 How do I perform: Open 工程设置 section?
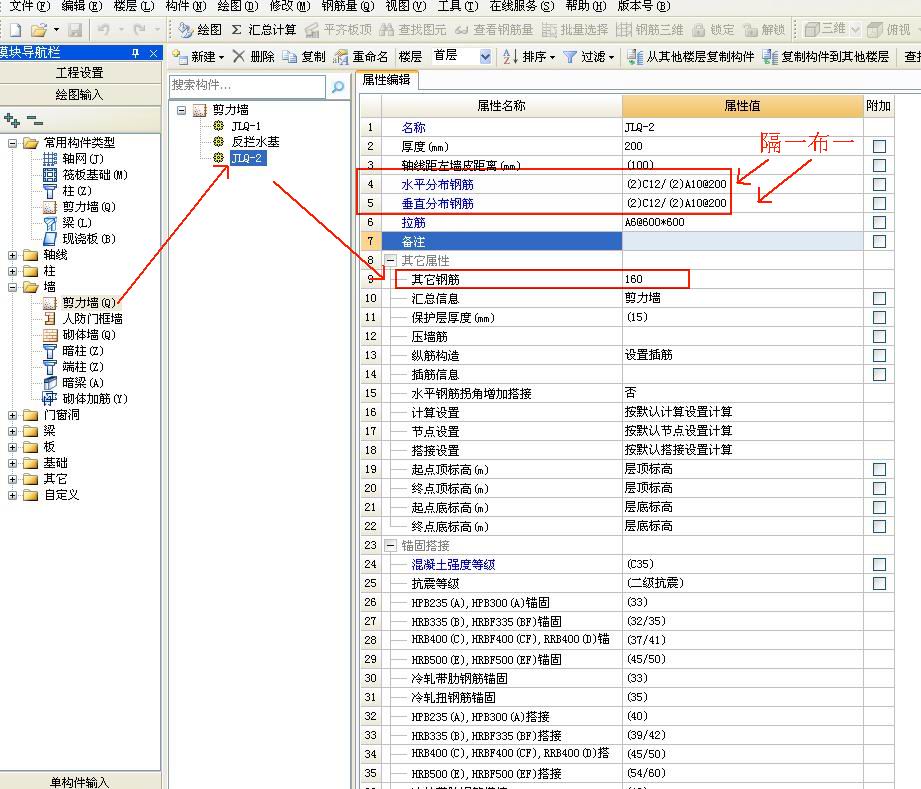pos(80,73)
